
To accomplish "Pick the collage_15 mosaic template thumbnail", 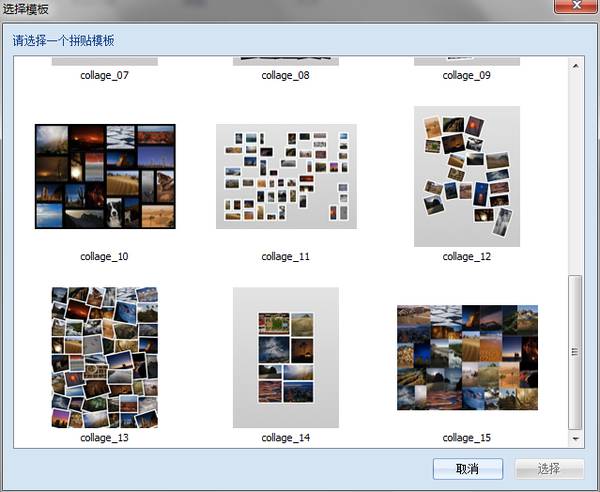I will [467, 357].
